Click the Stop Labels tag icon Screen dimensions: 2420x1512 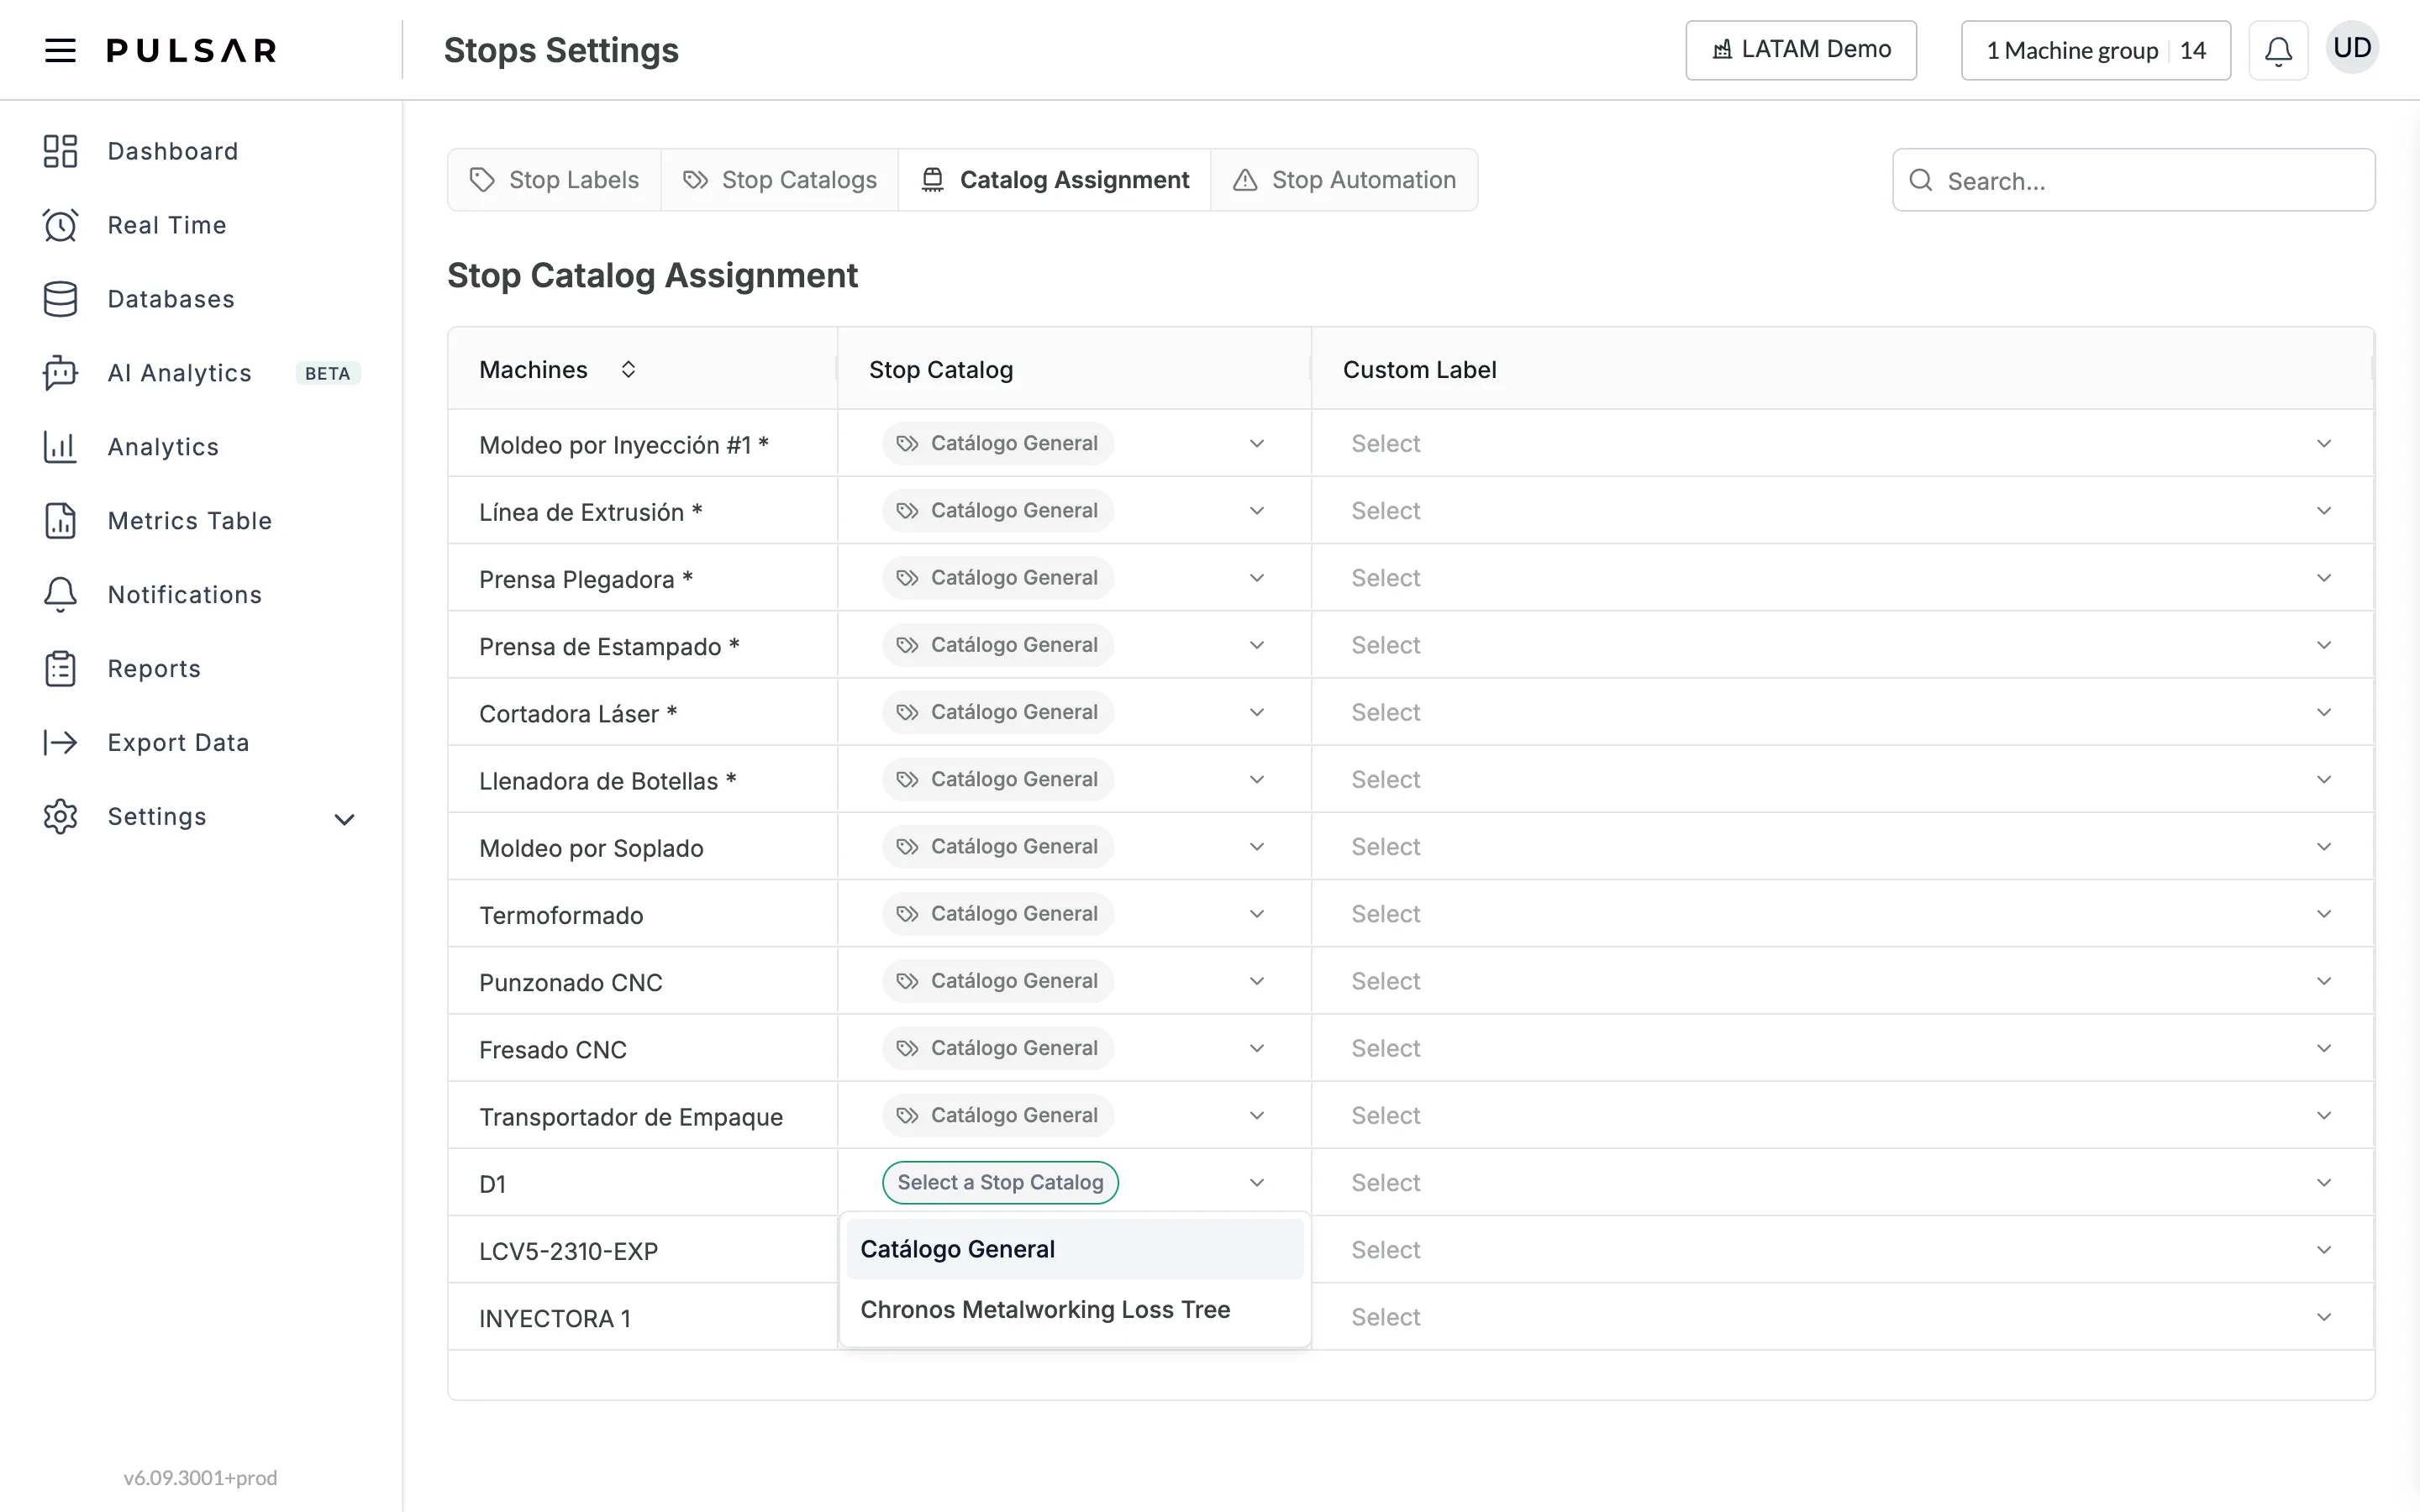coord(482,179)
